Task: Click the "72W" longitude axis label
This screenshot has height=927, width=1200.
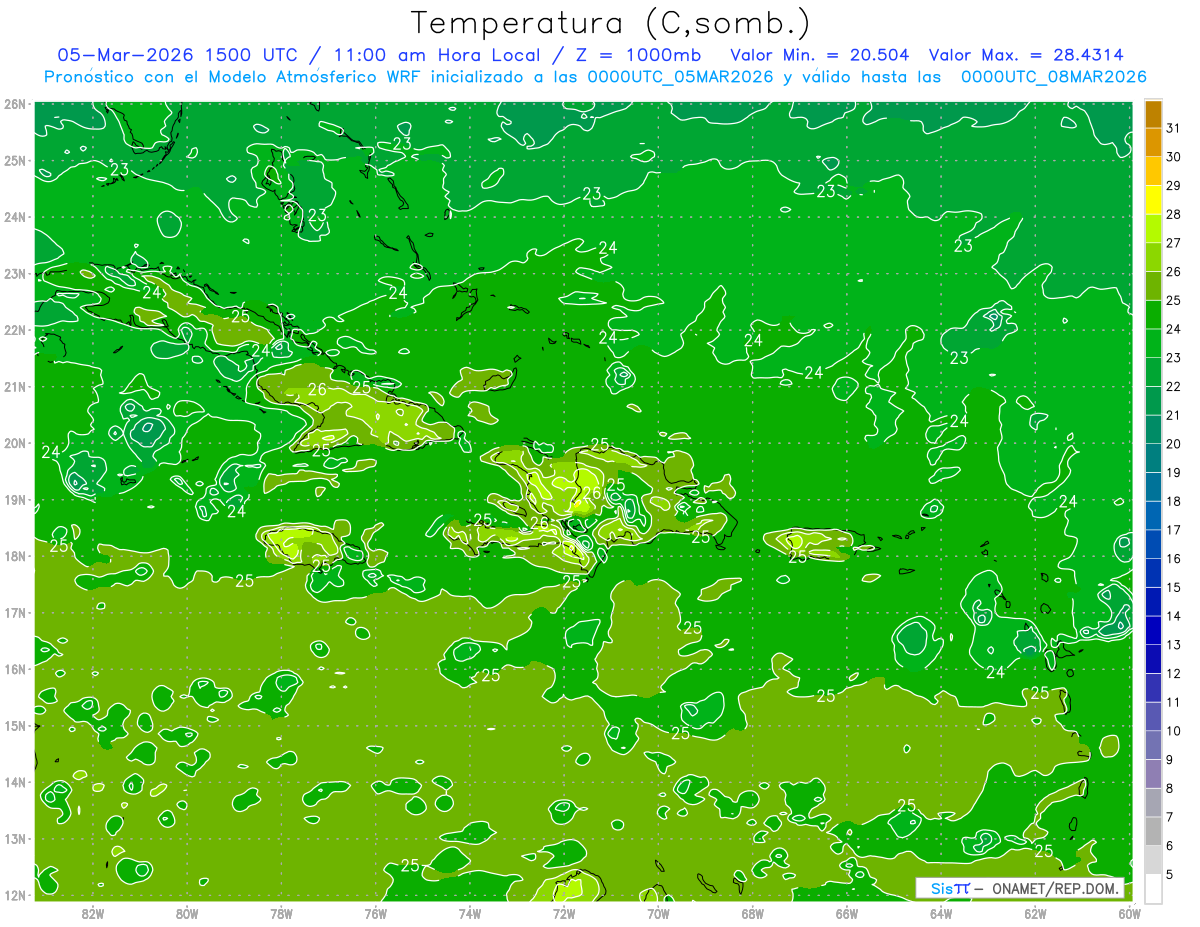Action: click(564, 913)
